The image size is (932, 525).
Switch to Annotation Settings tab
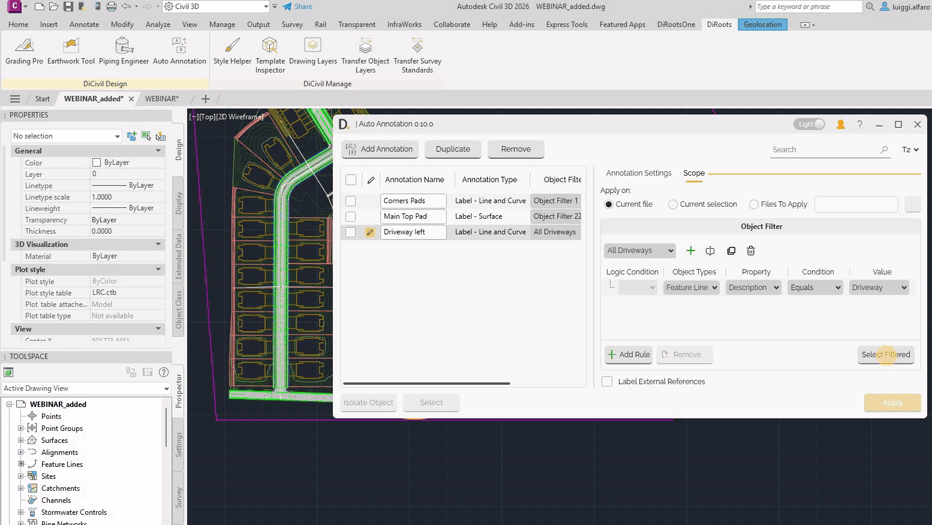[638, 173]
